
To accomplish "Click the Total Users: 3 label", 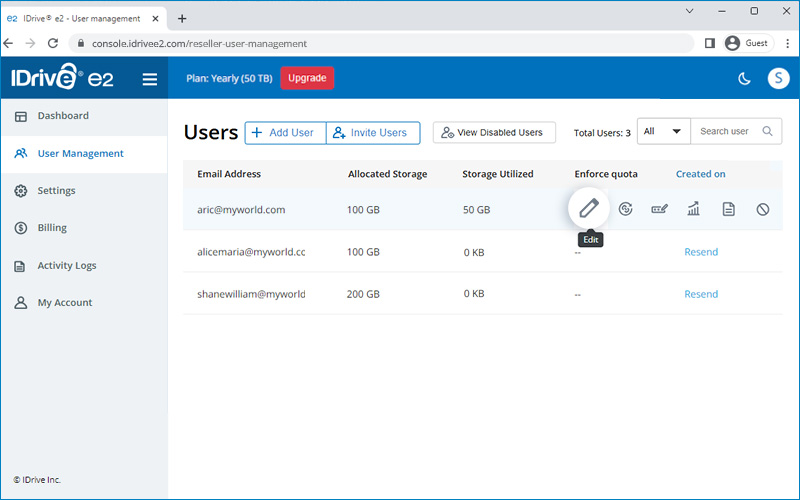I will click(602, 133).
